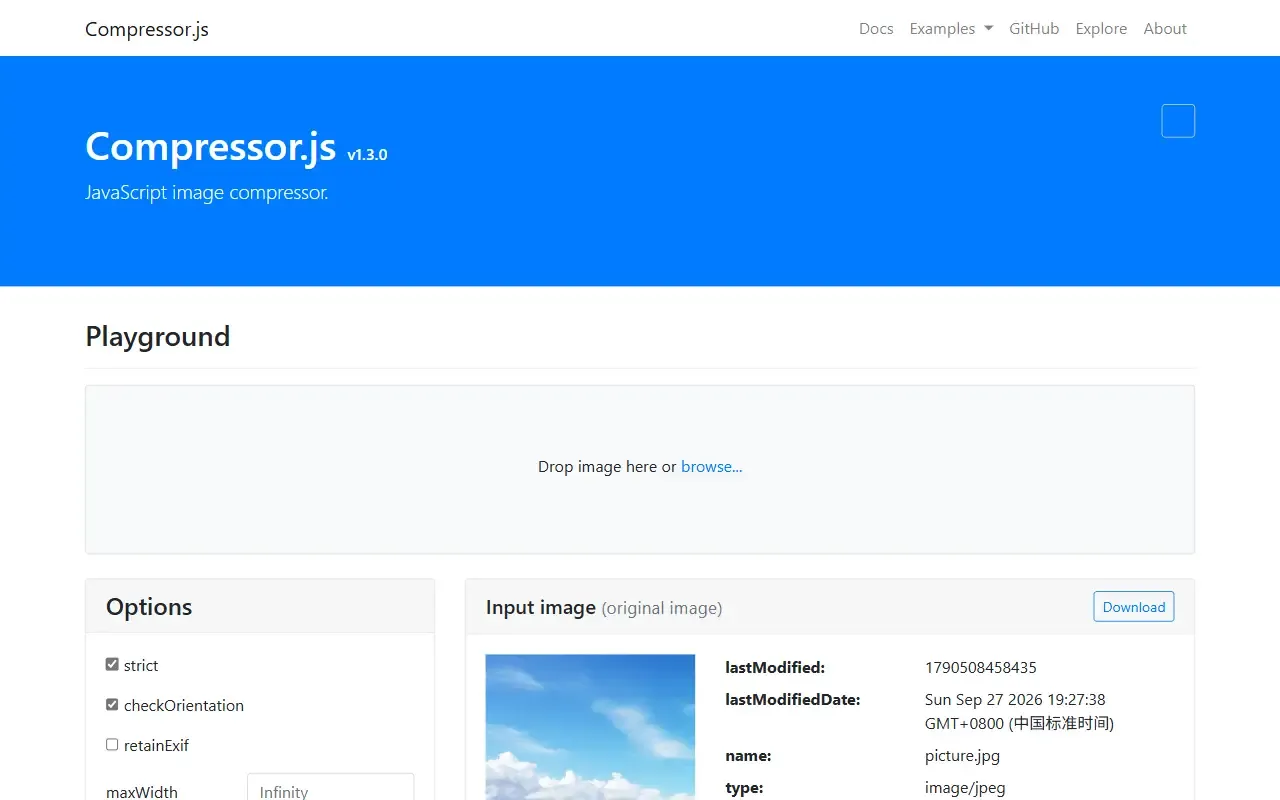1280x800 pixels.
Task: Click JavaScript image compressor tagline
Action: [x=207, y=193]
